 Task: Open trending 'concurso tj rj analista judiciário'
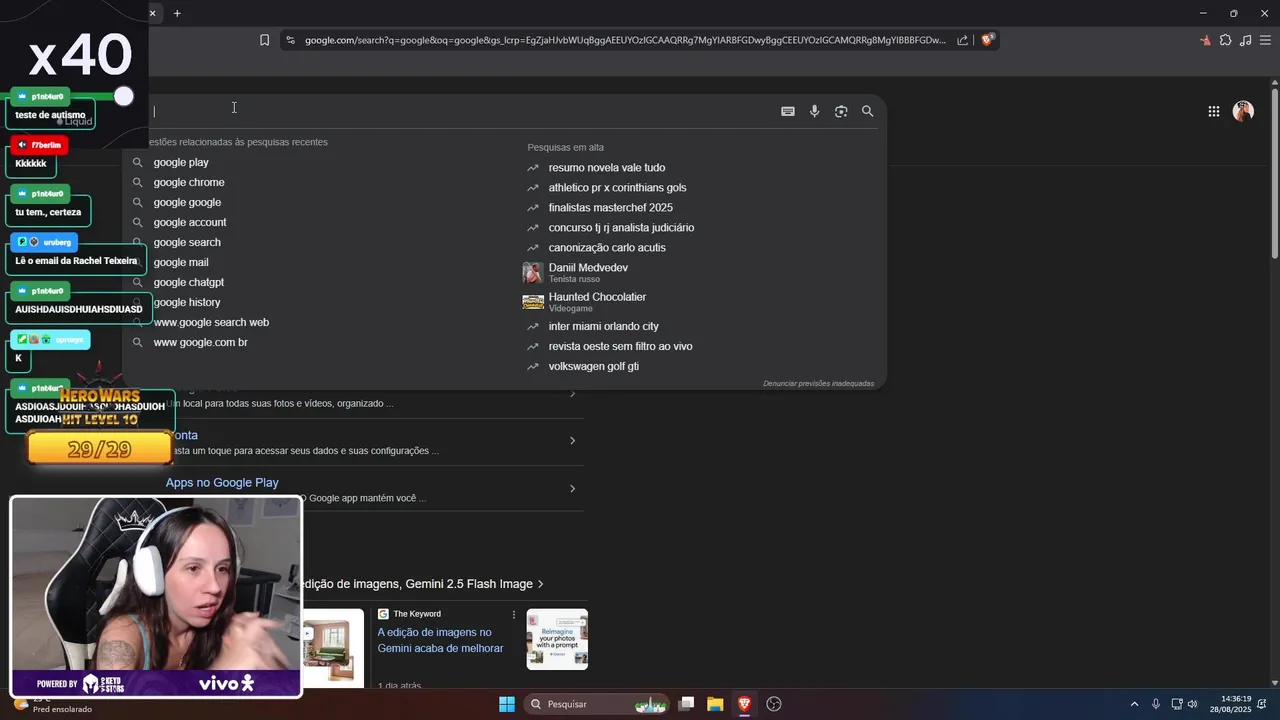(621, 227)
